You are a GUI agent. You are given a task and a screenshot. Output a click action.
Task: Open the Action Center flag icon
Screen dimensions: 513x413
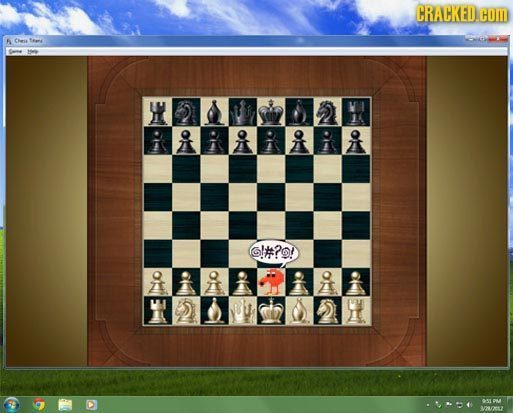coord(448,405)
